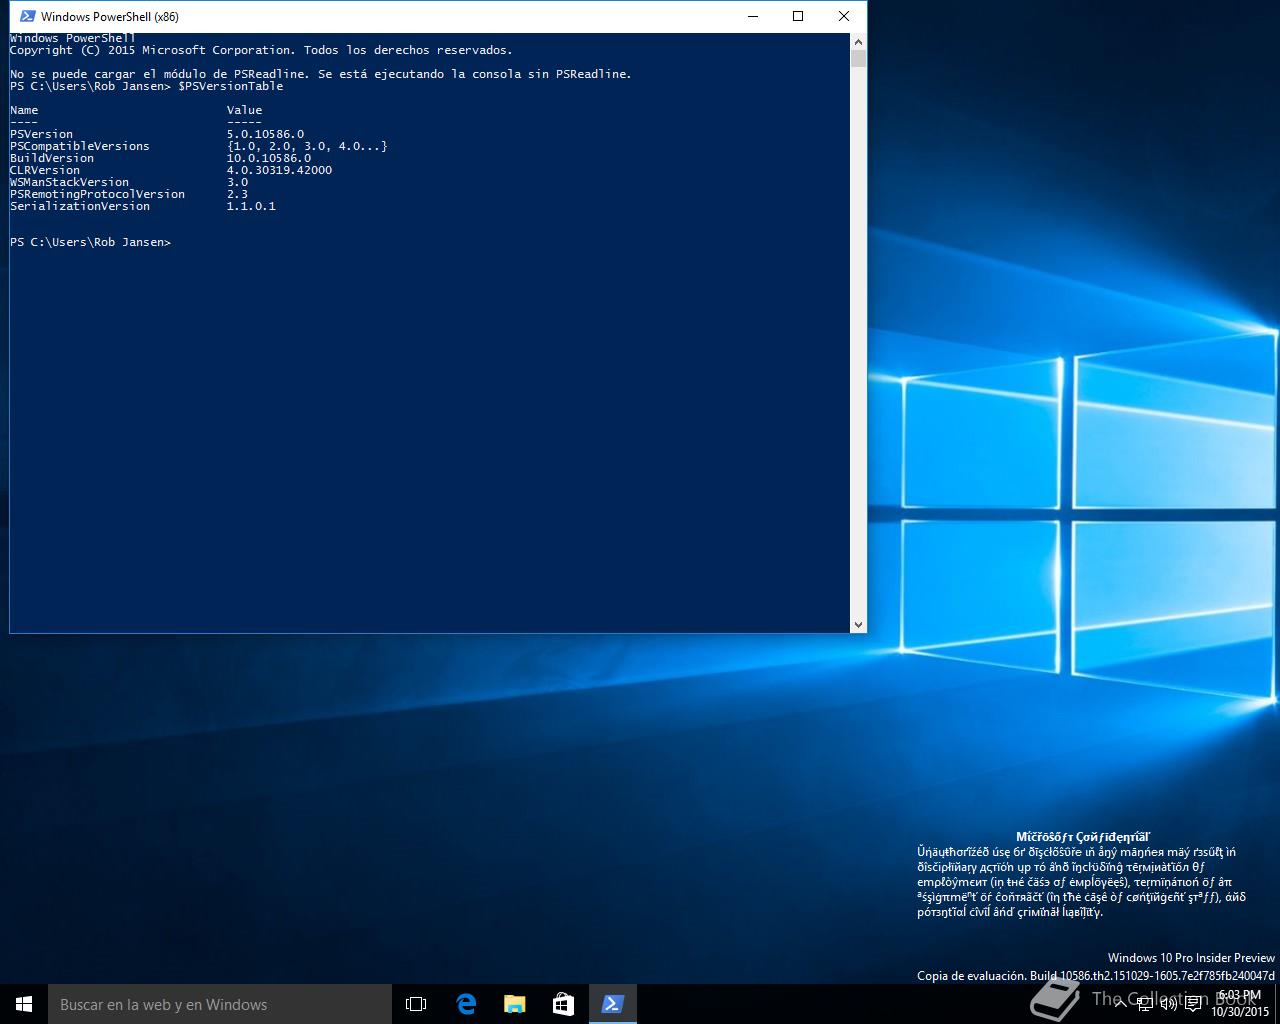Screen dimensions: 1280x1024
Task: Click the value 5.0.10586.0
Action: (265, 134)
